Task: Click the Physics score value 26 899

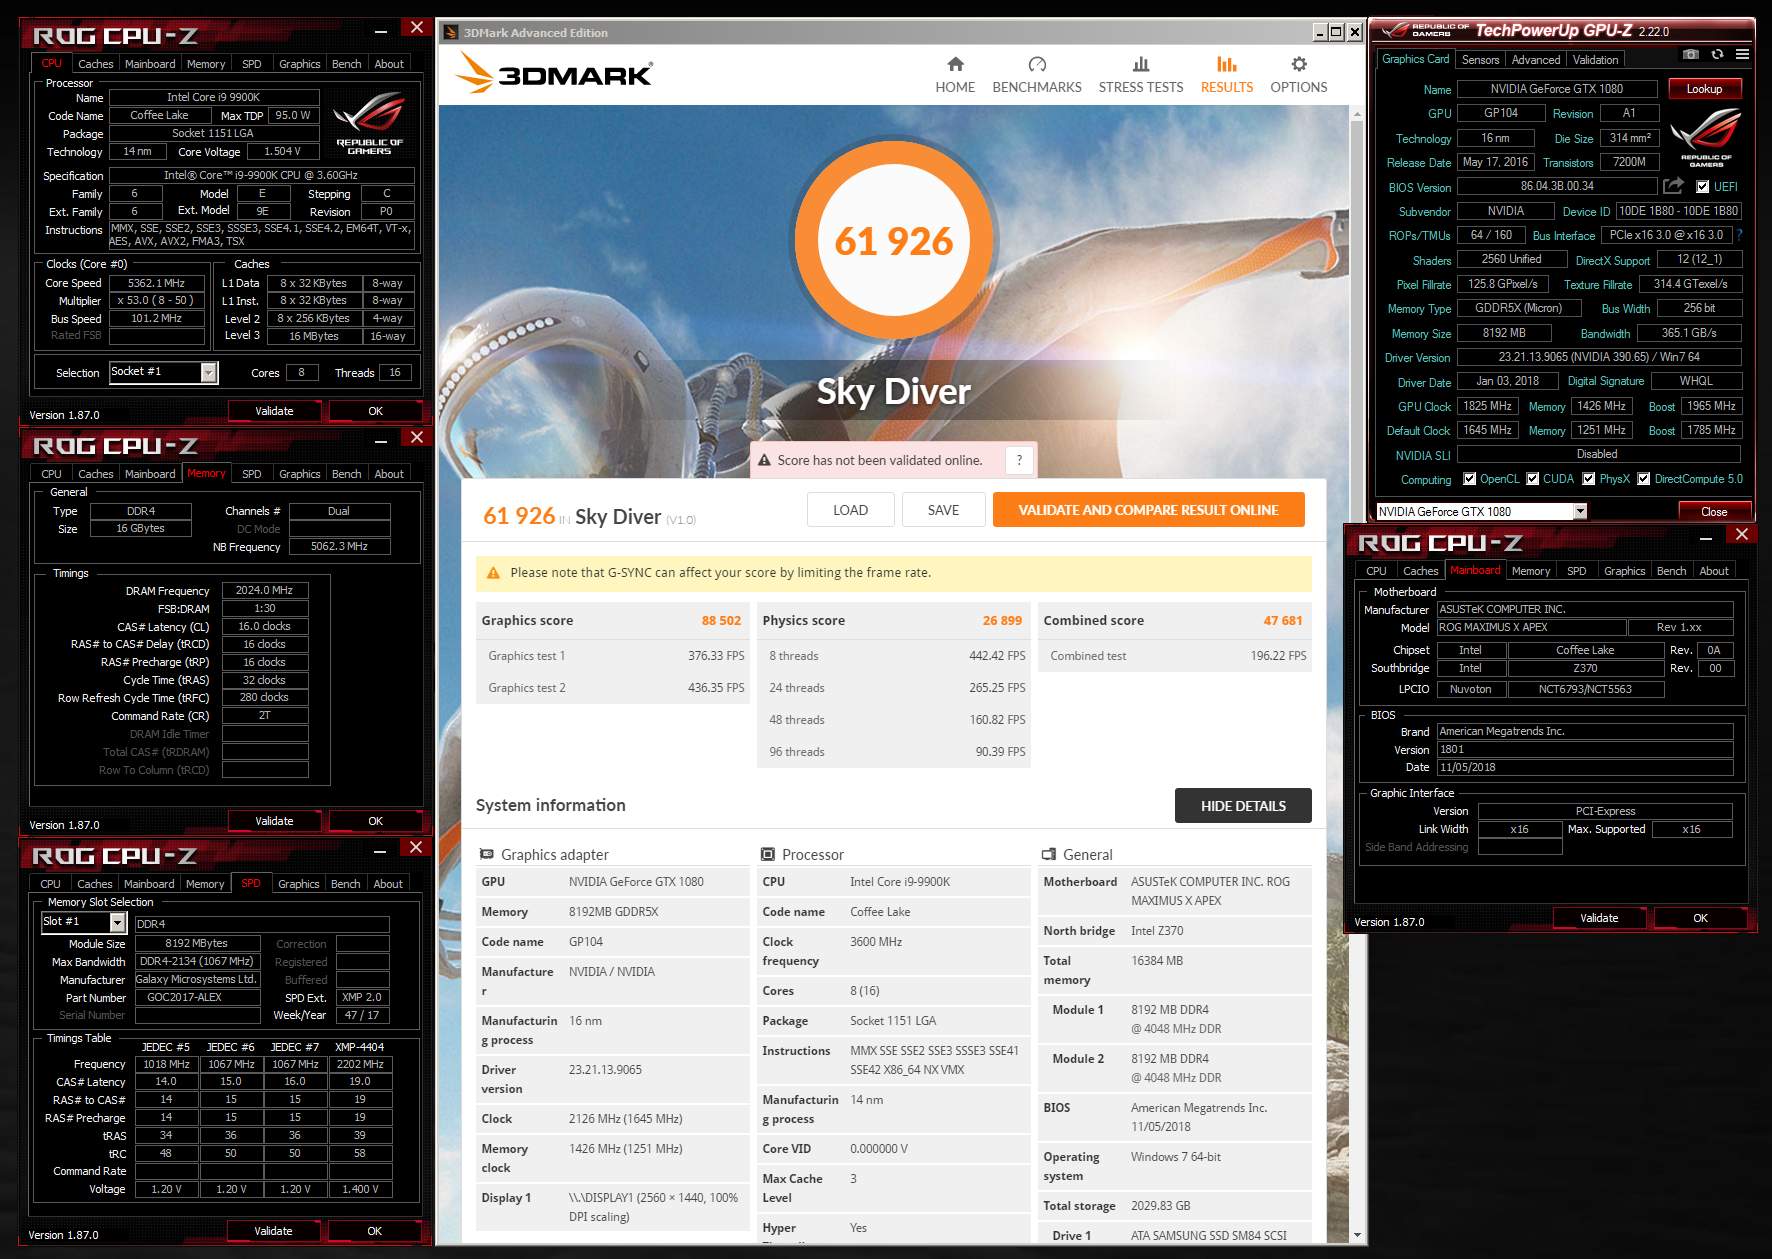Action: pos(1002,620)
